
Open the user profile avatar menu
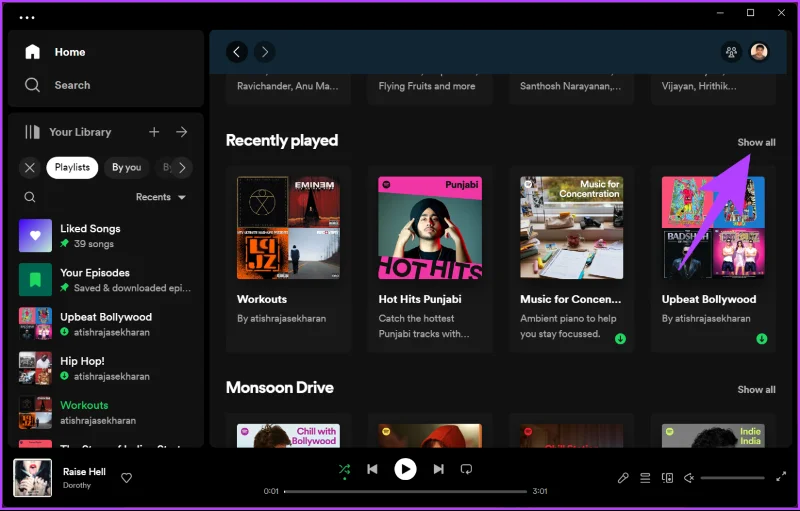[x=759, y=52]
